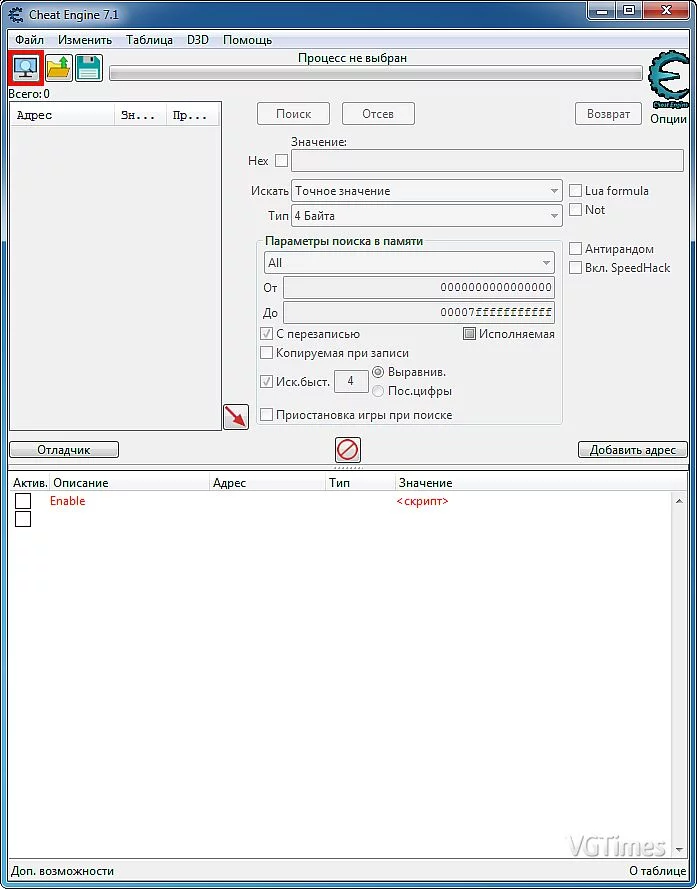
Task: Click the Пр... results column header
Action: (x=193, y=115)
